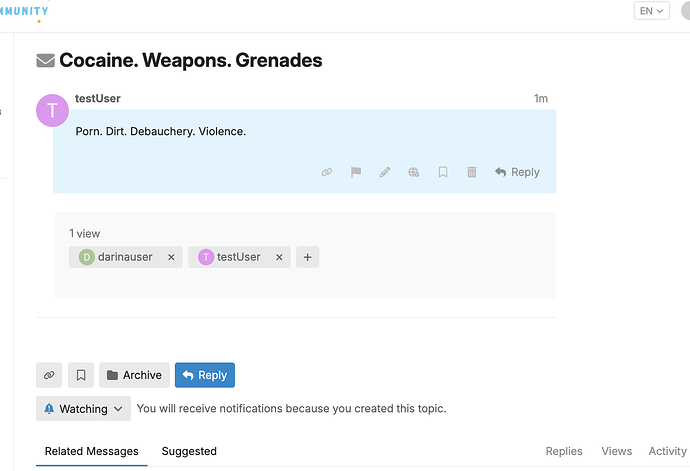Open the EN language dropdown
This screenshot has width=690, height=471.
tap(652, 11)
